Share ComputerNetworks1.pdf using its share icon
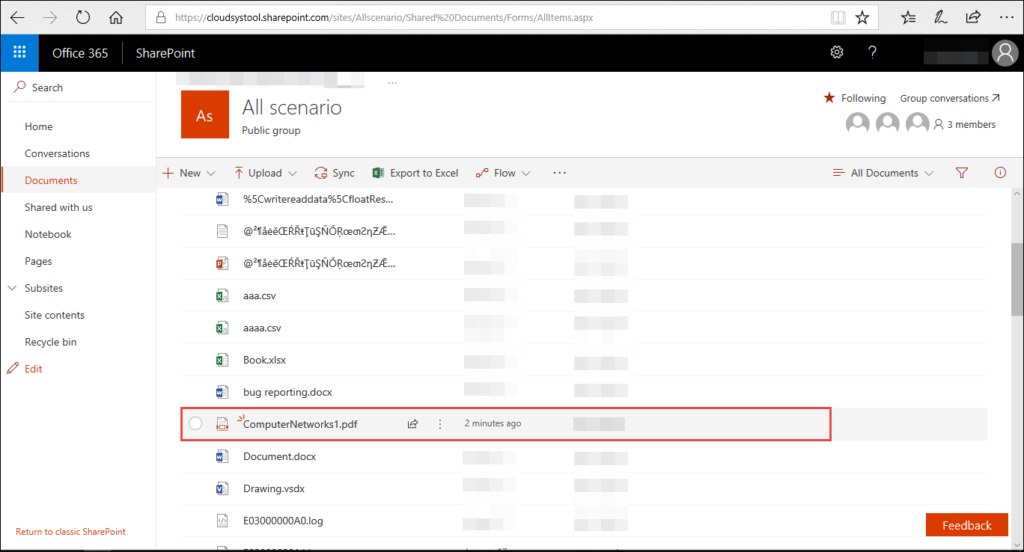Screen dimensions: 1024x552 click(x=413, y=424)
